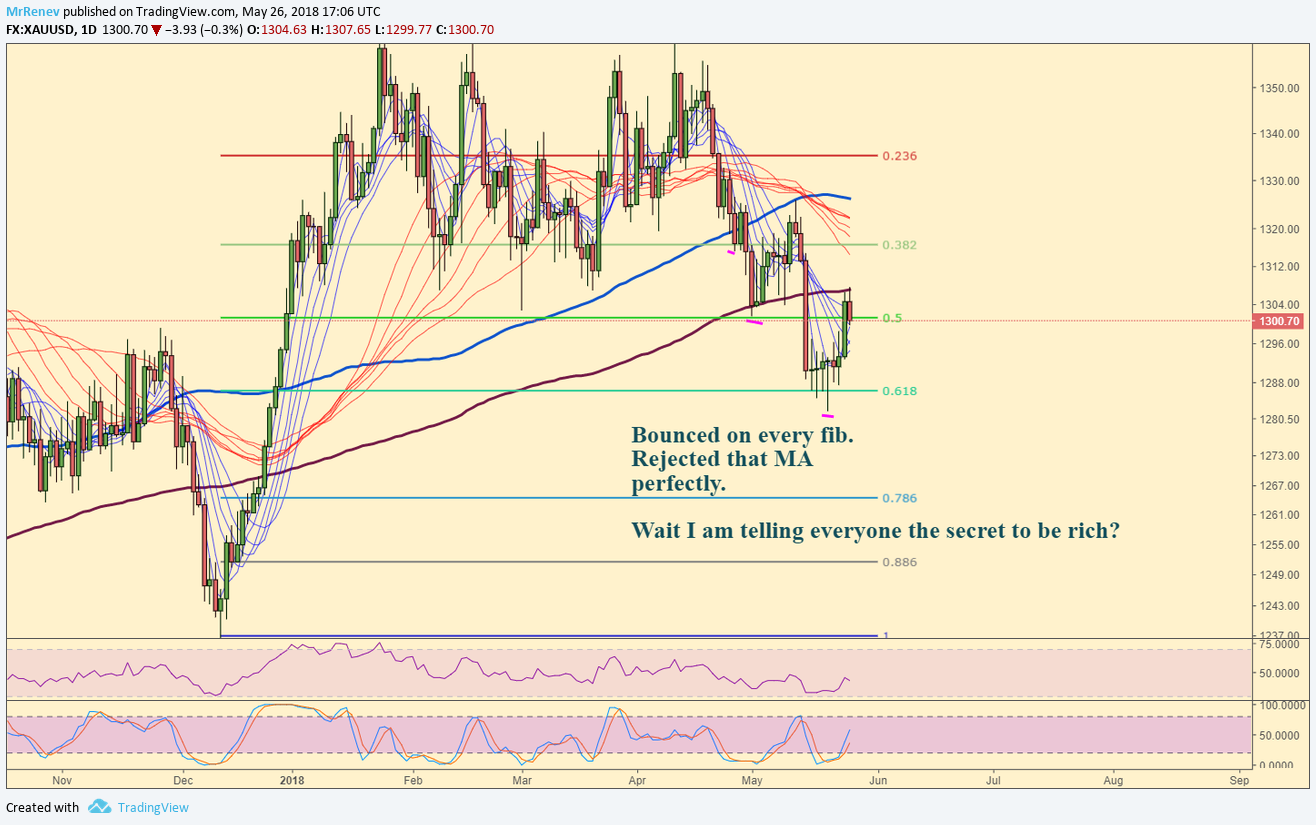Image resolution: width=1316 pixels, height=825 pixels.
Task: Click the May label on time axis
Action: click(752, 779)
